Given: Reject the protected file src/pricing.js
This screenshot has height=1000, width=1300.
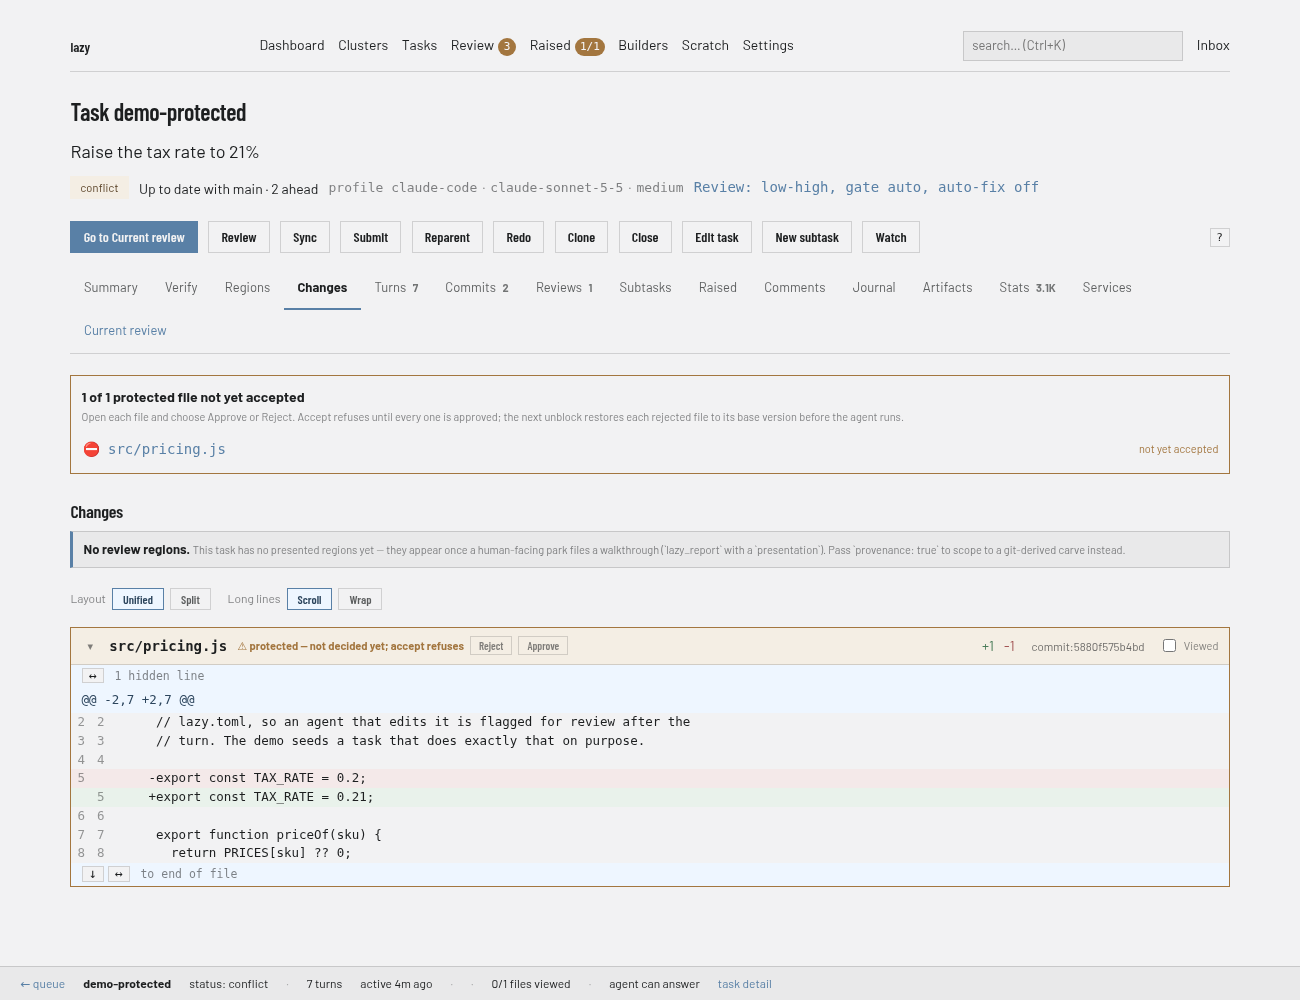Looking at the screenshot, I should [x=491, y=646].
